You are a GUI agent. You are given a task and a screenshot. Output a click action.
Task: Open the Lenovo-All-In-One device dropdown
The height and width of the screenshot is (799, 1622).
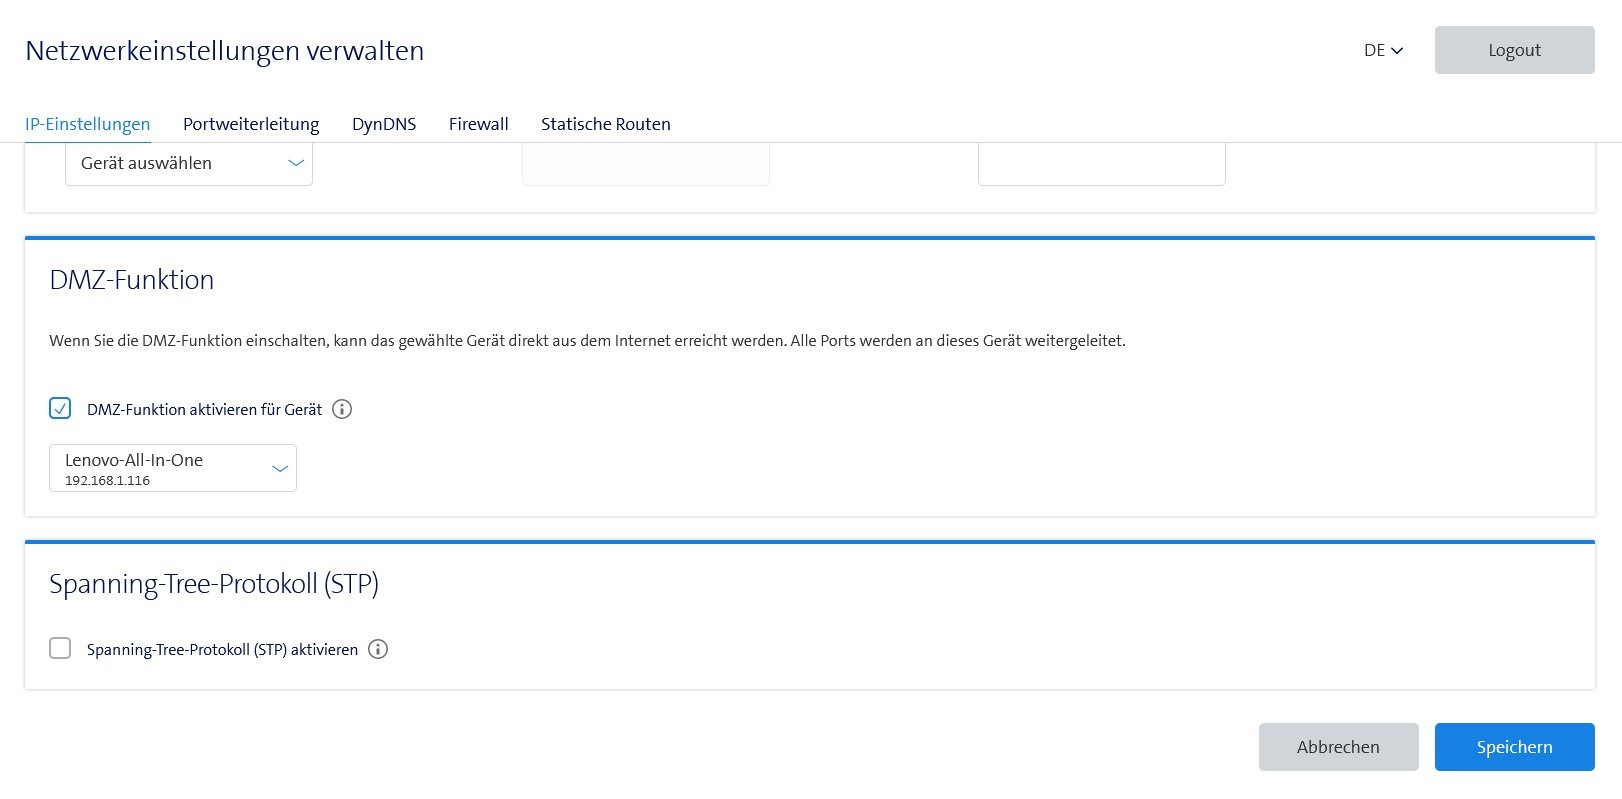tap(173, 468)
